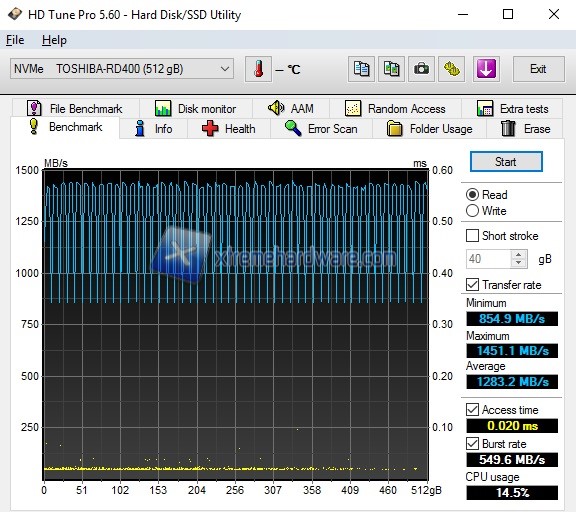This screenshot has height=512, width=576.
Task: Decrease short stroke size with down arrow
Action: coord(519,263)
